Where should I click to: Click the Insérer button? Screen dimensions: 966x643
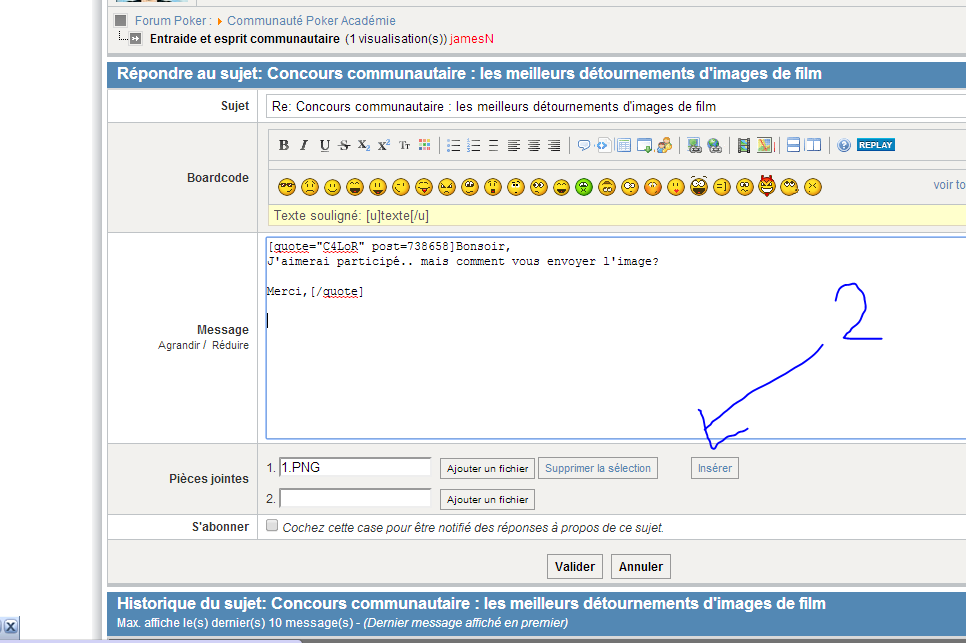tap(715, 468)
